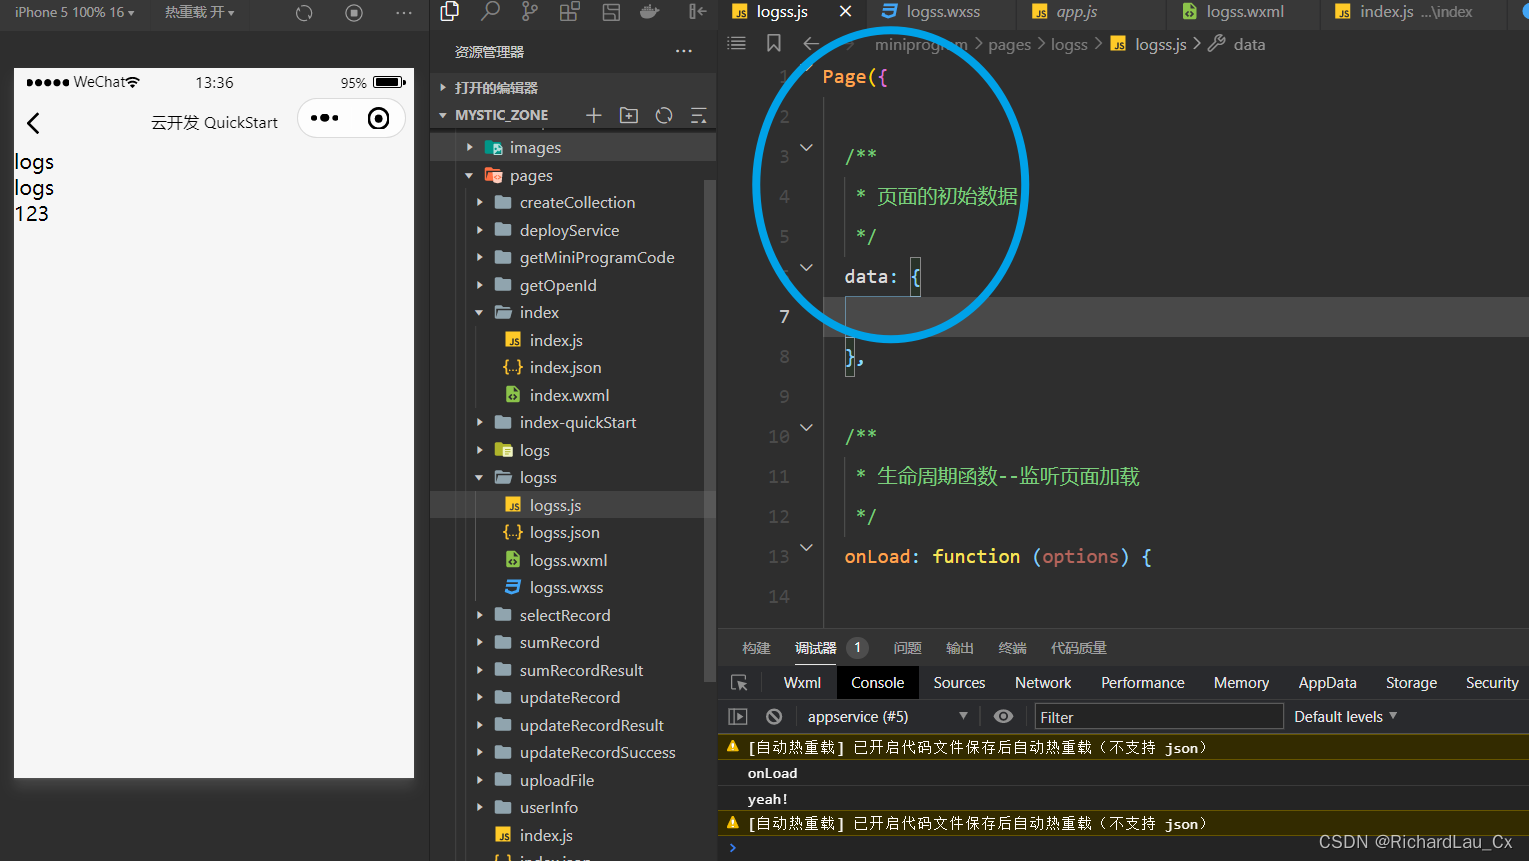Click the outline list icon in editor toolbar

737,43
